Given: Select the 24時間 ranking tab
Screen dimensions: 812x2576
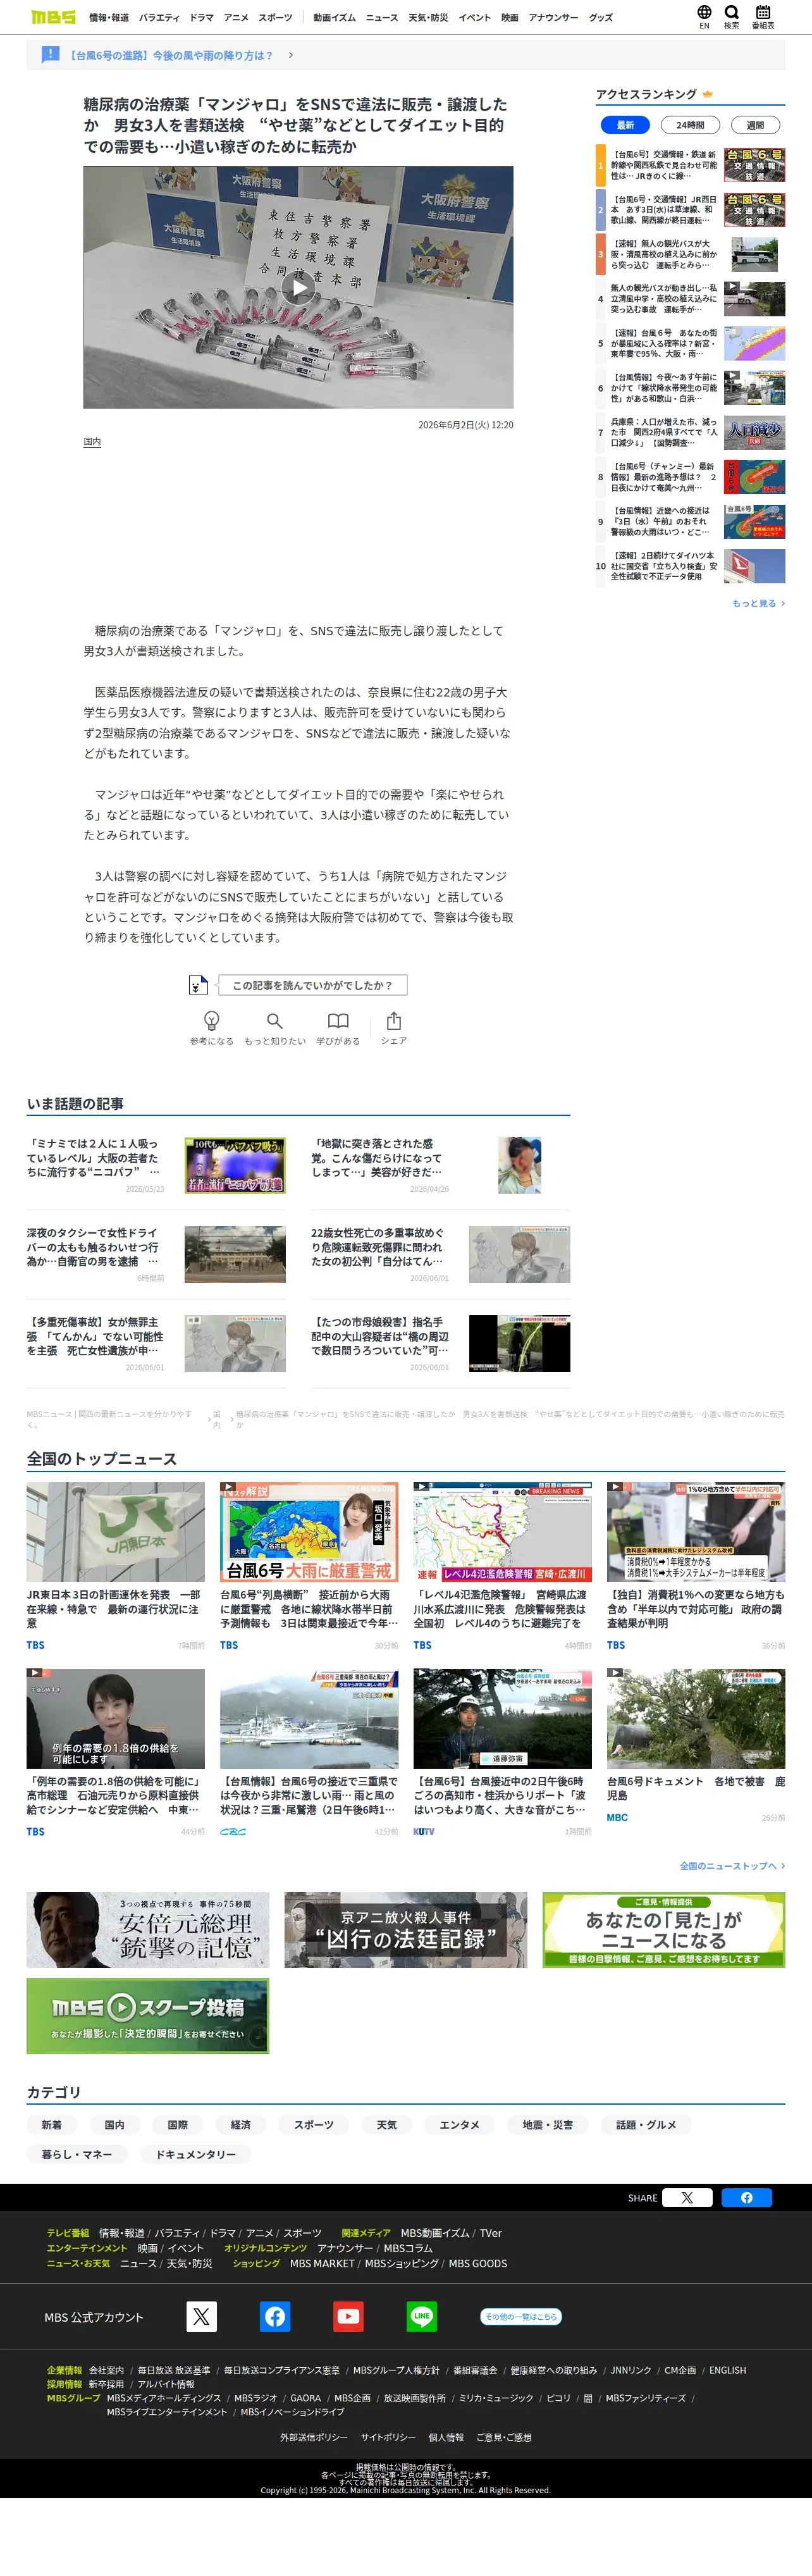Looking at the screenshot, I should point(690,125).
